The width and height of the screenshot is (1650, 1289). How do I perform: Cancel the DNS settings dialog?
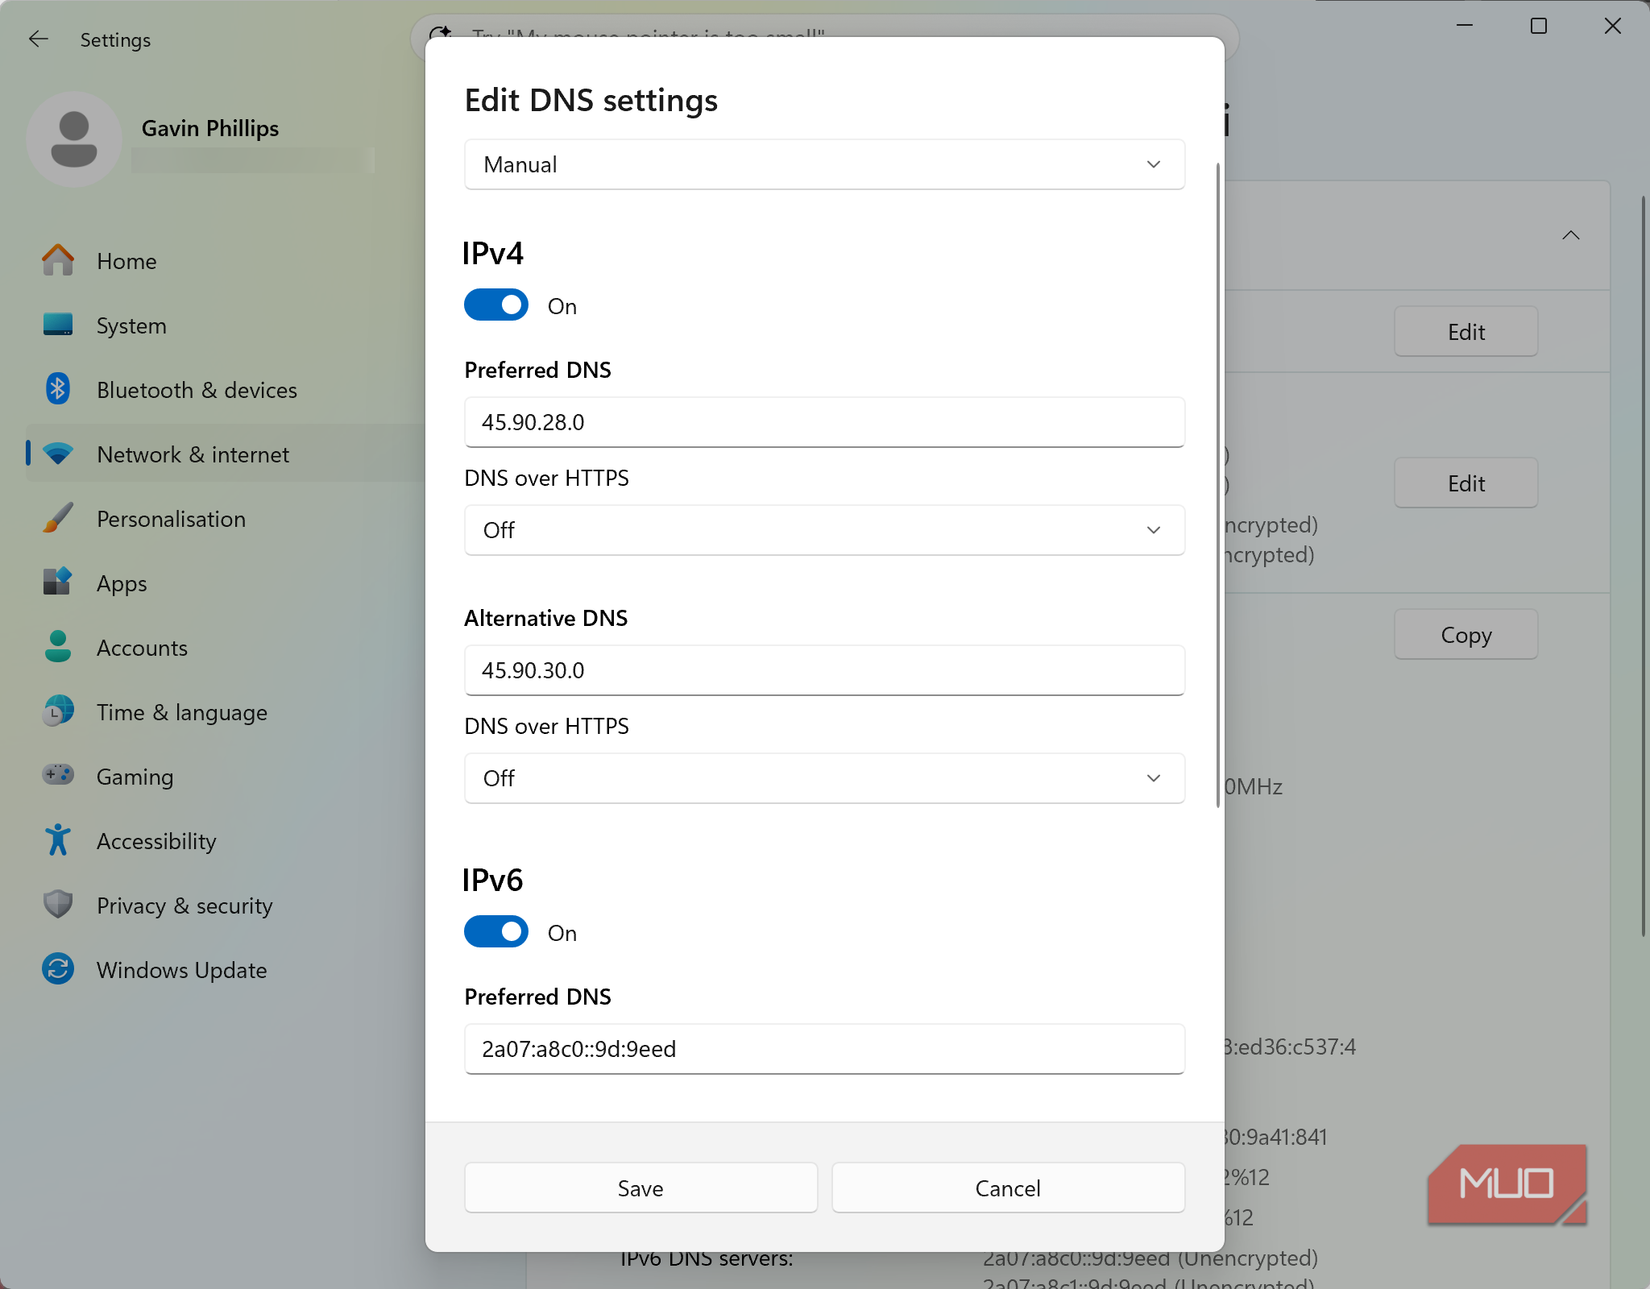coord(1007,1188)
